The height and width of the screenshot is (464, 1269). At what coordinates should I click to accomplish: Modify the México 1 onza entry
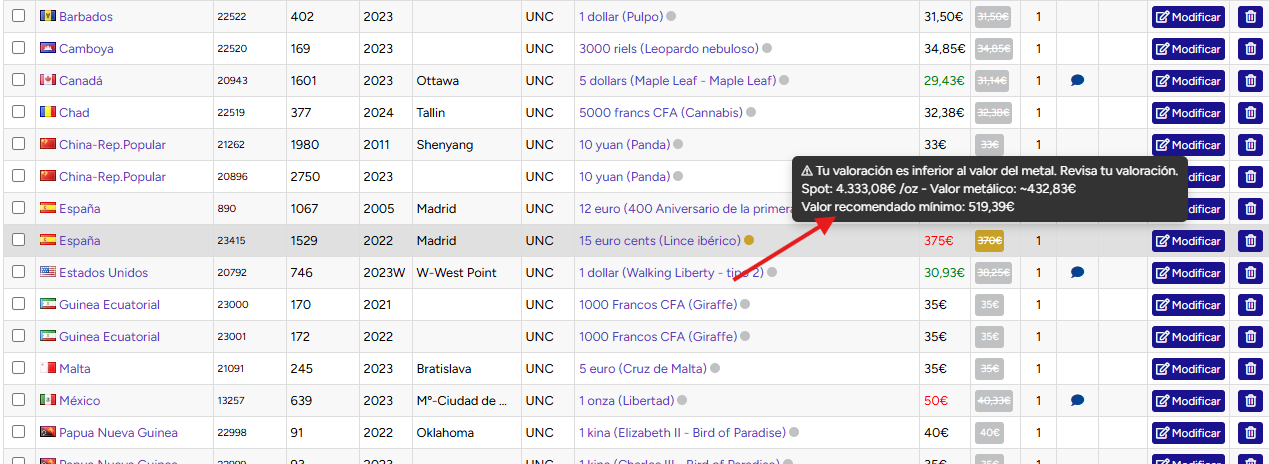pos(1188,401)
